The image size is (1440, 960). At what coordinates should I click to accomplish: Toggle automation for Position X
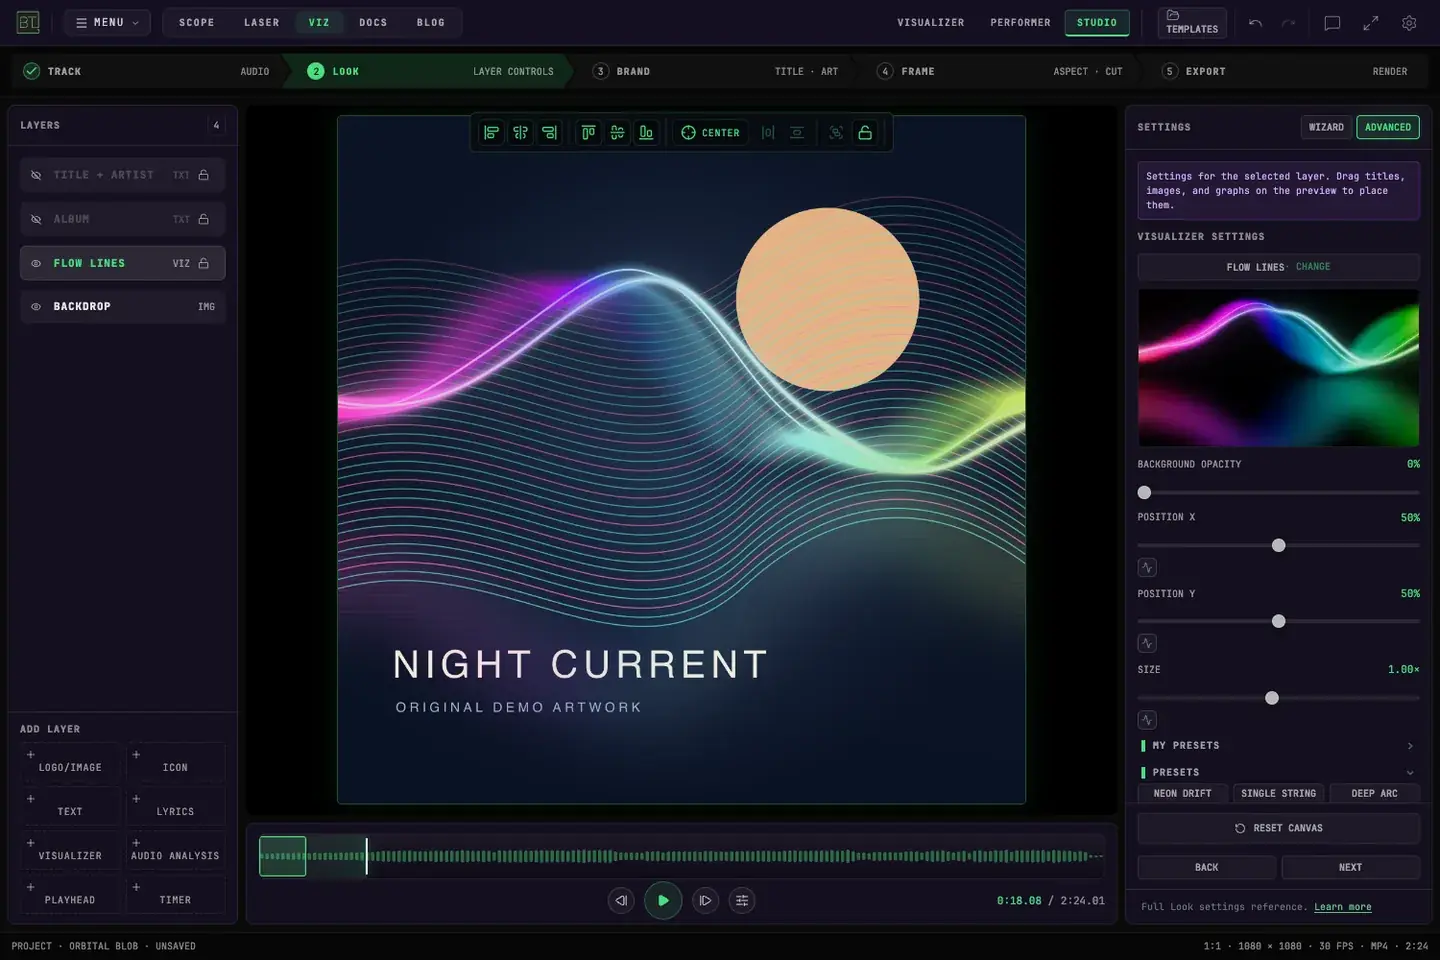pos(1147,567)
